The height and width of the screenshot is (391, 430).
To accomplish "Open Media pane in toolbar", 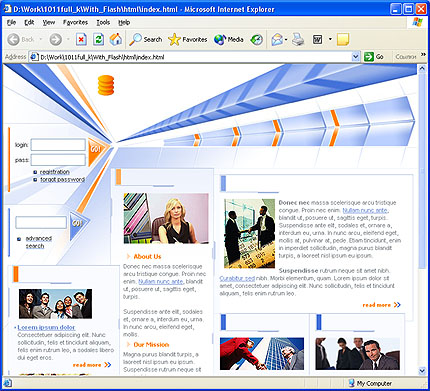I will pos(229,40).
